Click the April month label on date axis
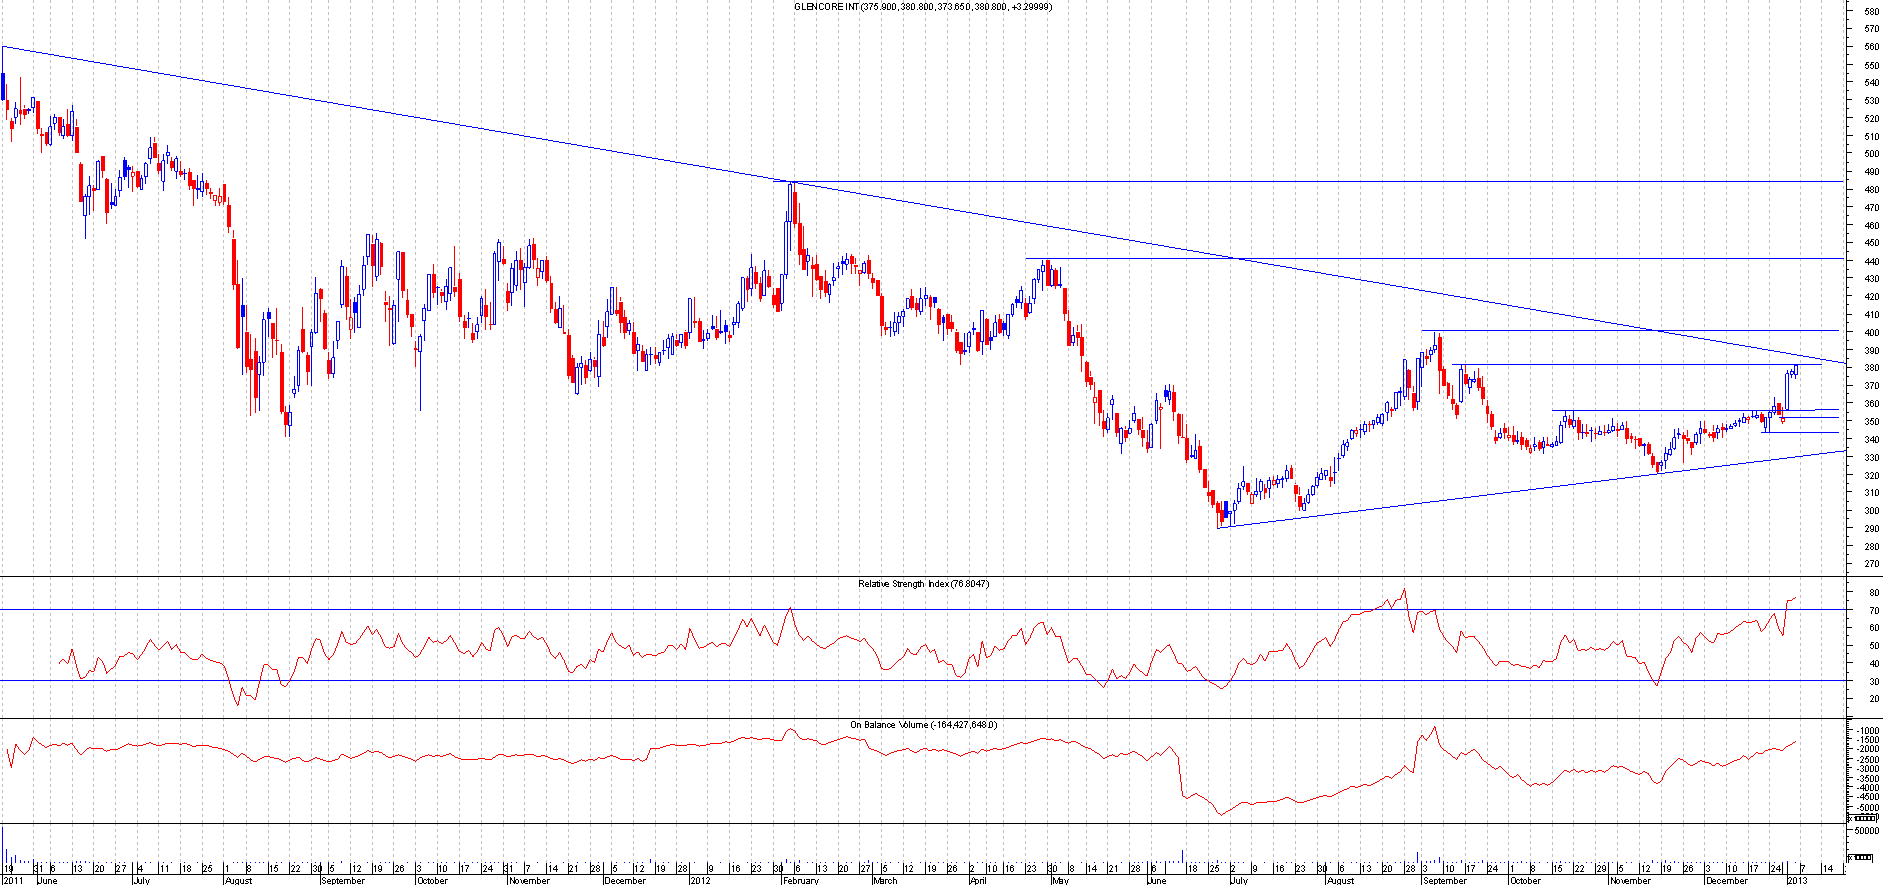Screen dimensions: 1883x885 (978, 880)
